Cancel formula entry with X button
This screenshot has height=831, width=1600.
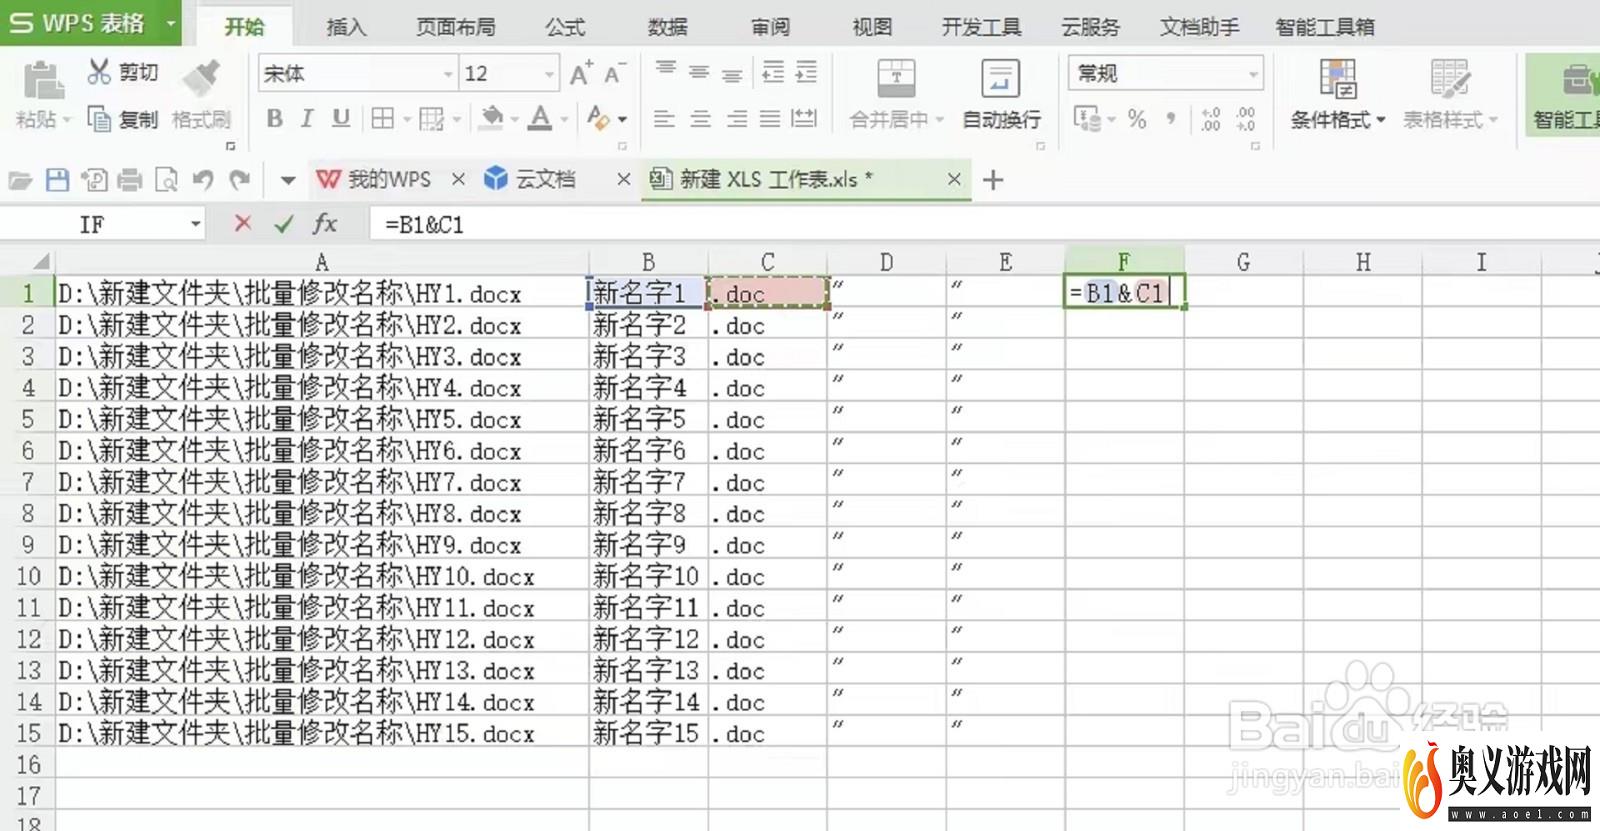[242, 224]
